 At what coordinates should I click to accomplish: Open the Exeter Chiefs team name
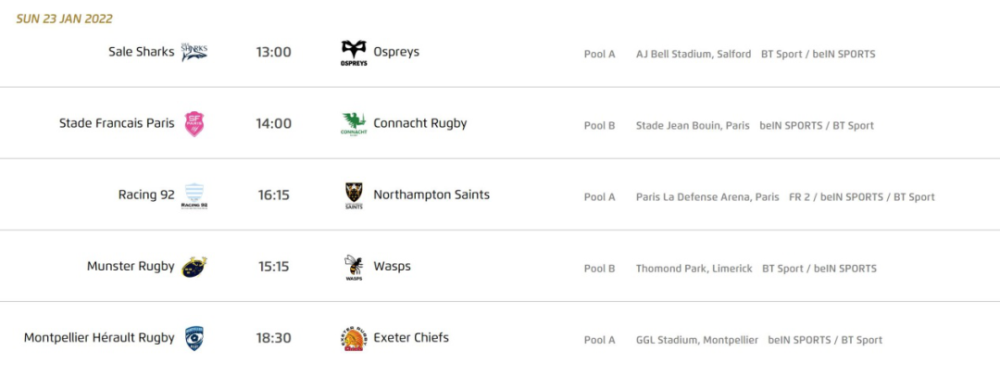point(411,337)
